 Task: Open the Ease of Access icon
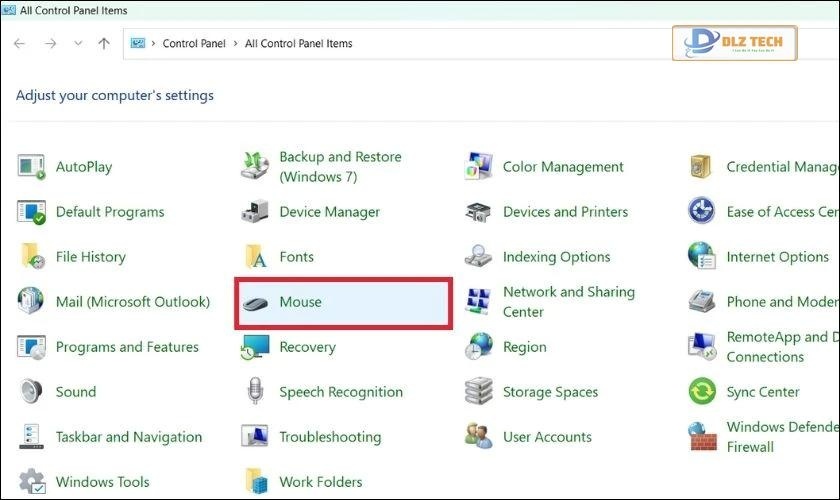[702, 211]
